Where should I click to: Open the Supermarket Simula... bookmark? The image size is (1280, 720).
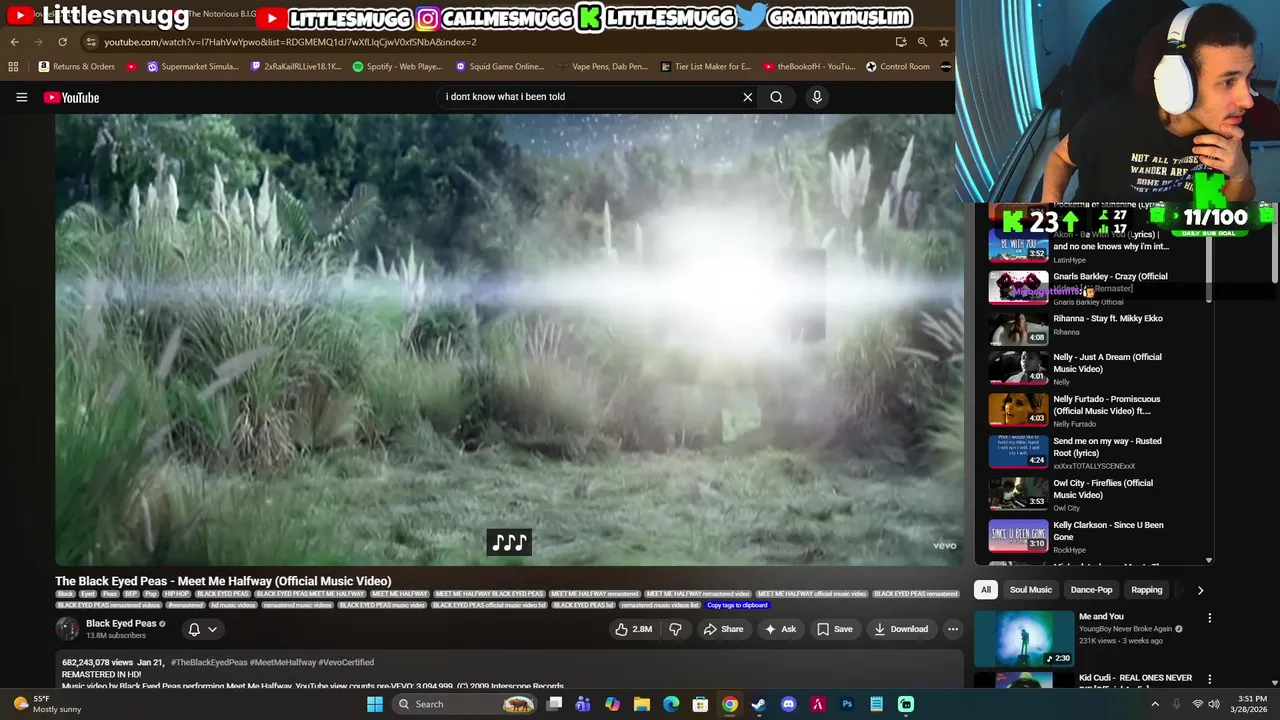click(193, 67)
